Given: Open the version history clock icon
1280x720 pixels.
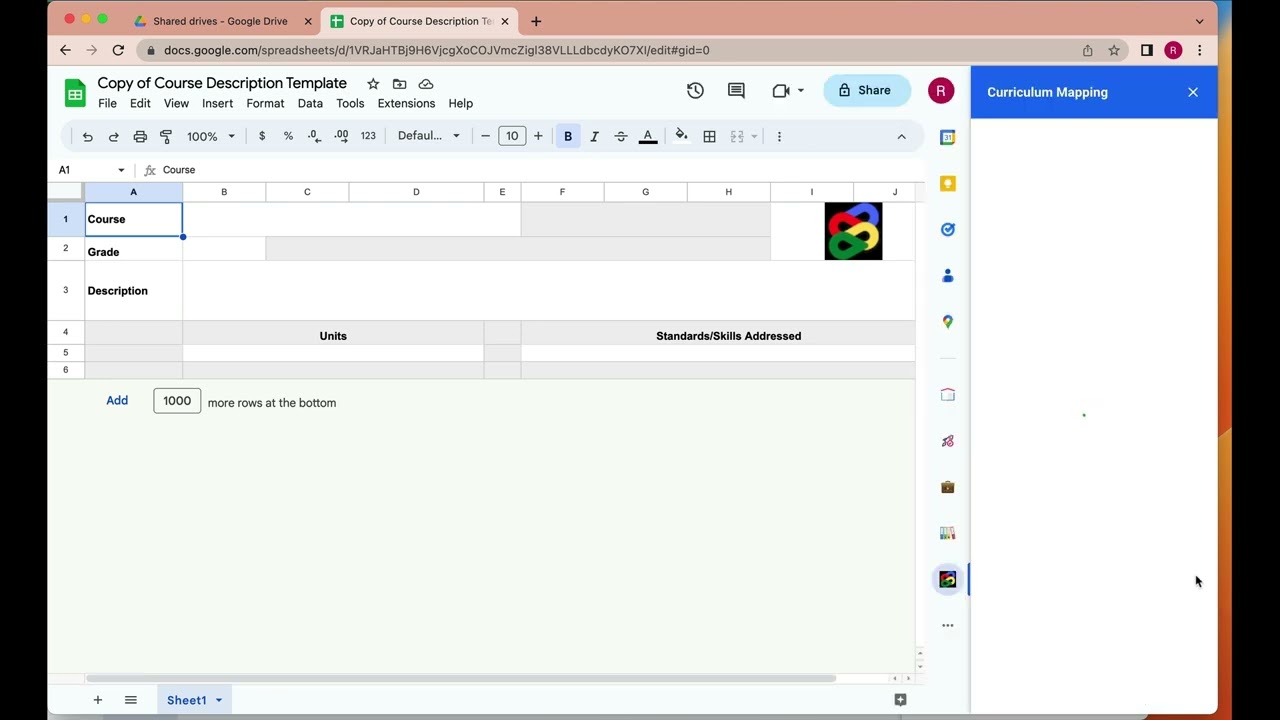Looking at the screenshot, I should tap(695, 91).
